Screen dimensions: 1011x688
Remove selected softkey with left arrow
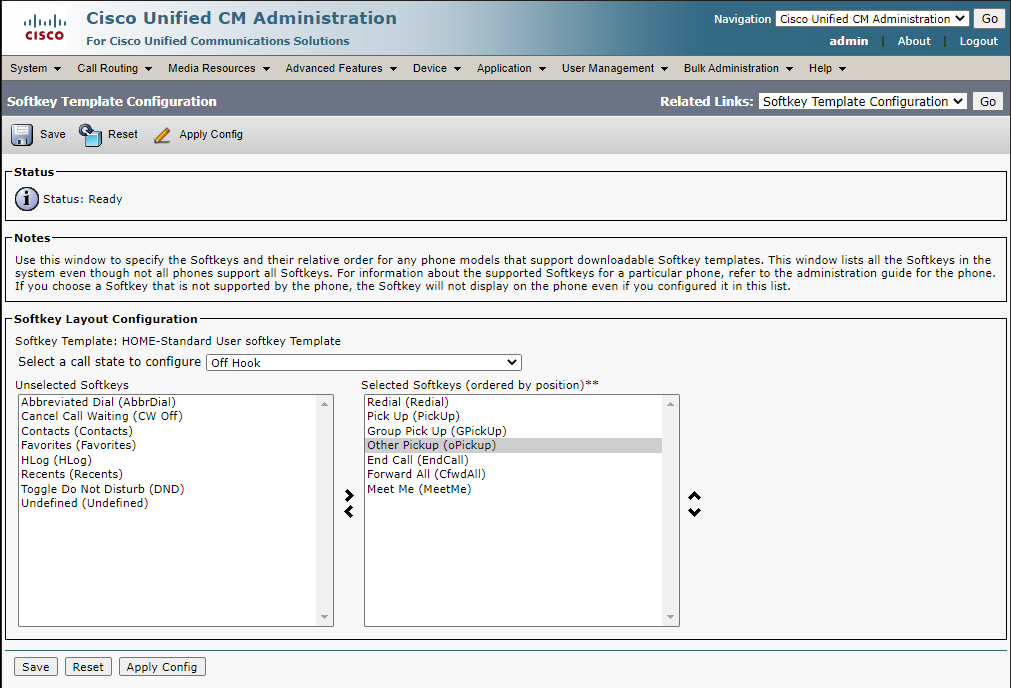click(x=348, y=512)
